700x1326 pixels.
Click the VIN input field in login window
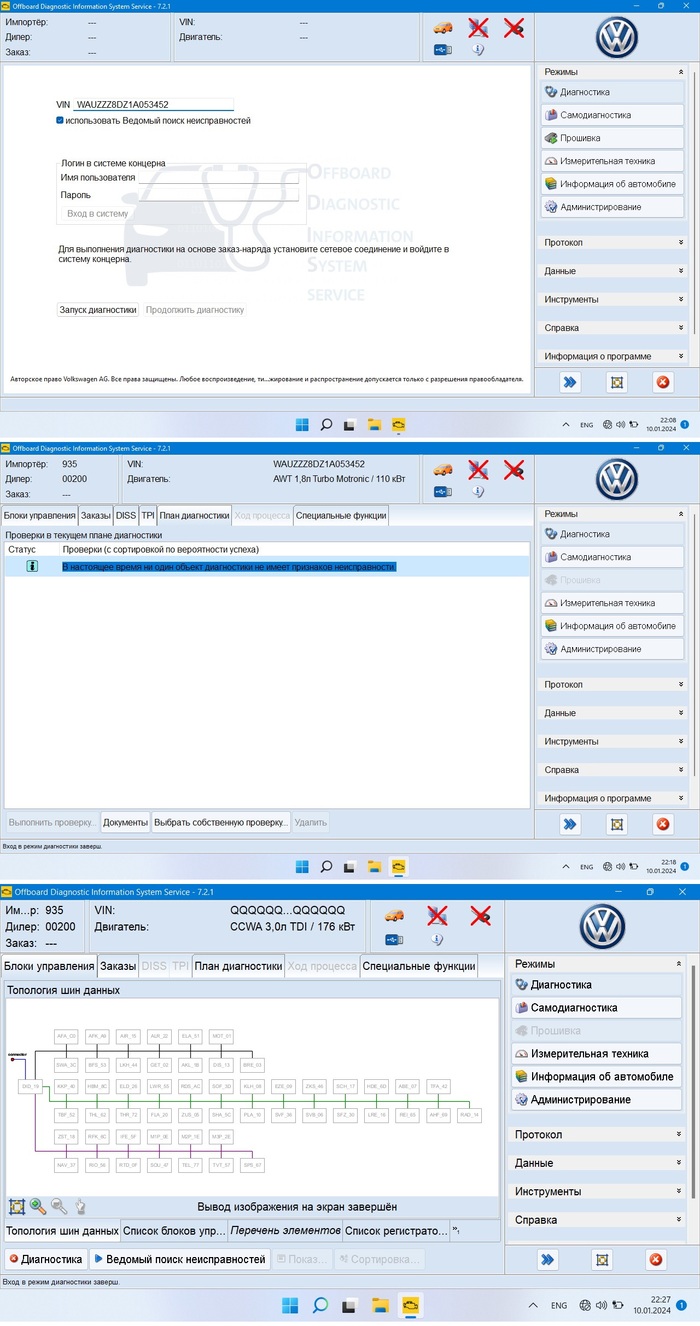(x=153, y=104)
